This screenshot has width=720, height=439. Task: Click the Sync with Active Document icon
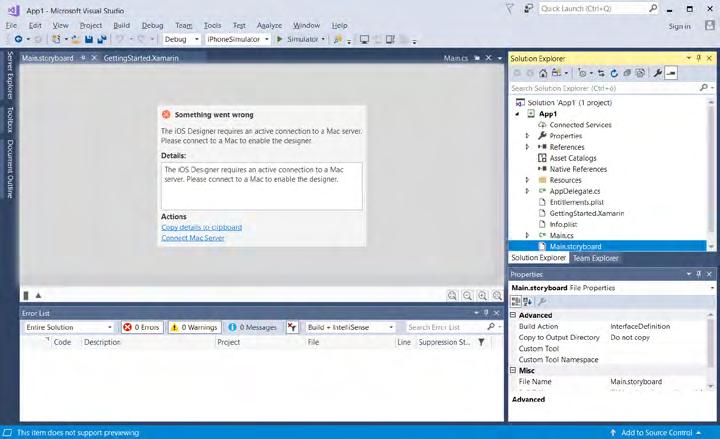coord(601,73)
